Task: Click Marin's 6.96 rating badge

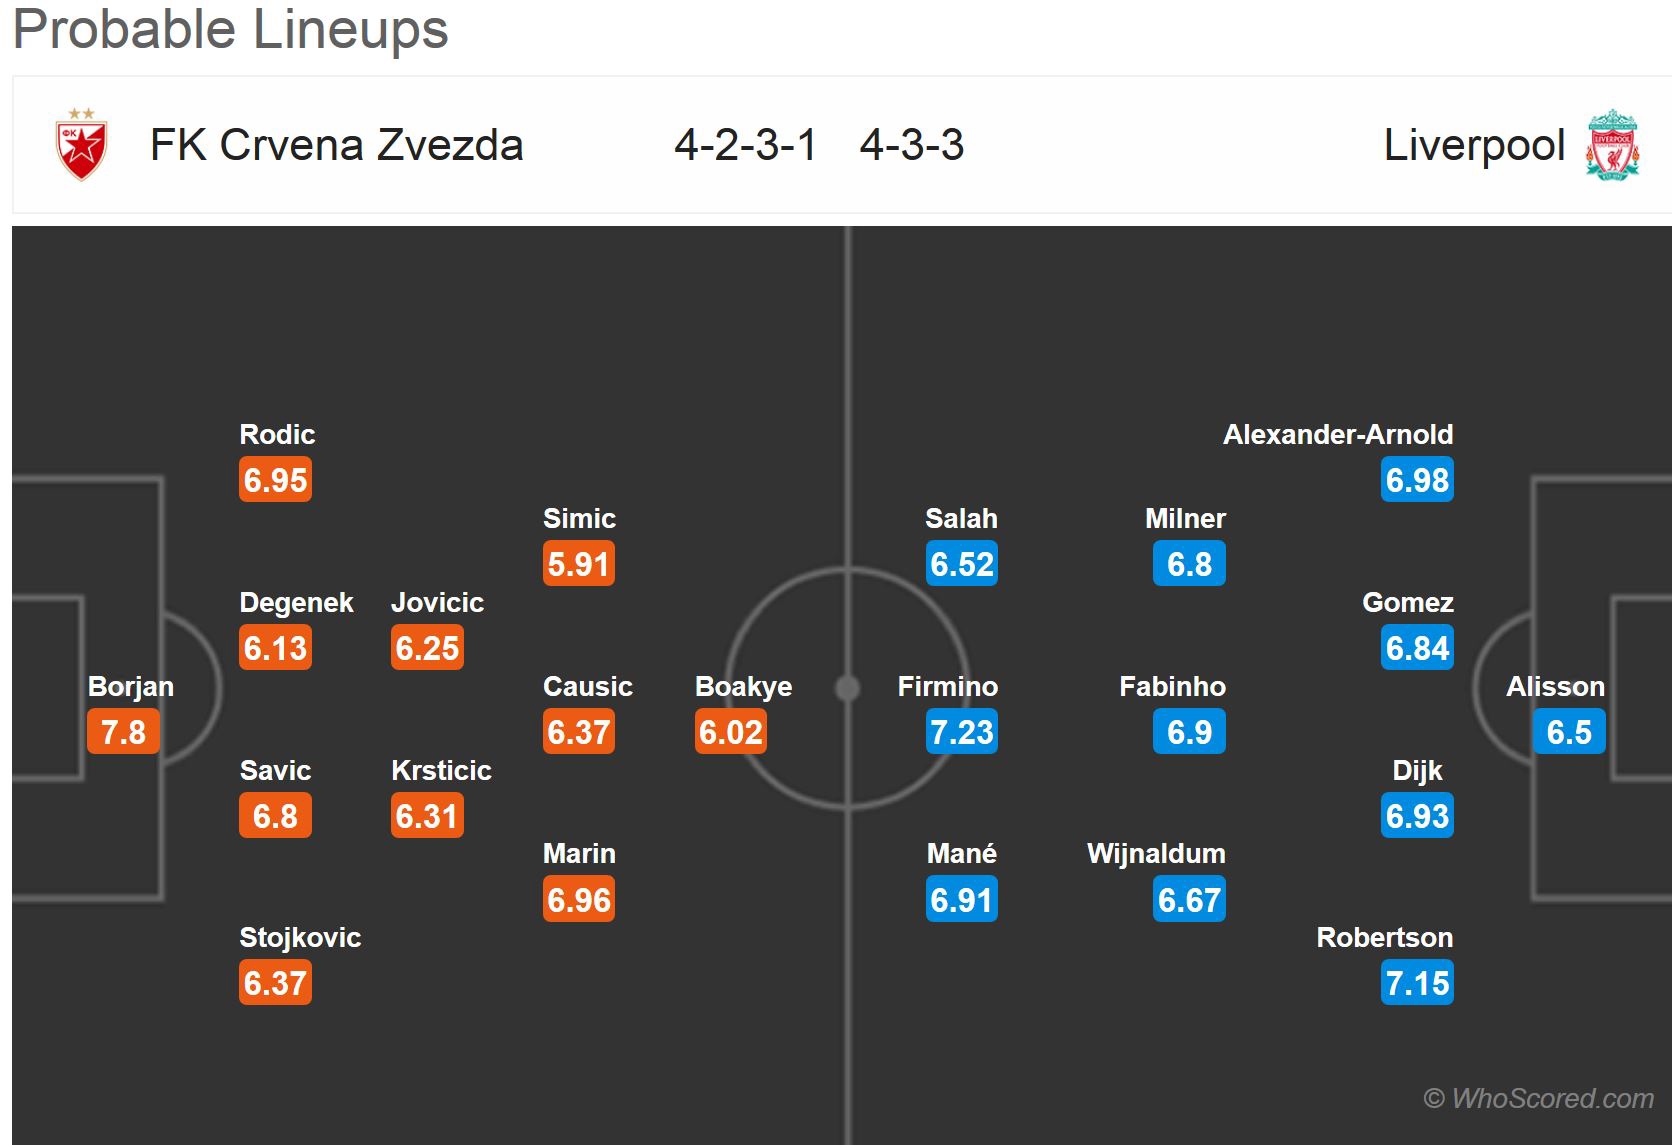Action: click(x=578, y=900)
